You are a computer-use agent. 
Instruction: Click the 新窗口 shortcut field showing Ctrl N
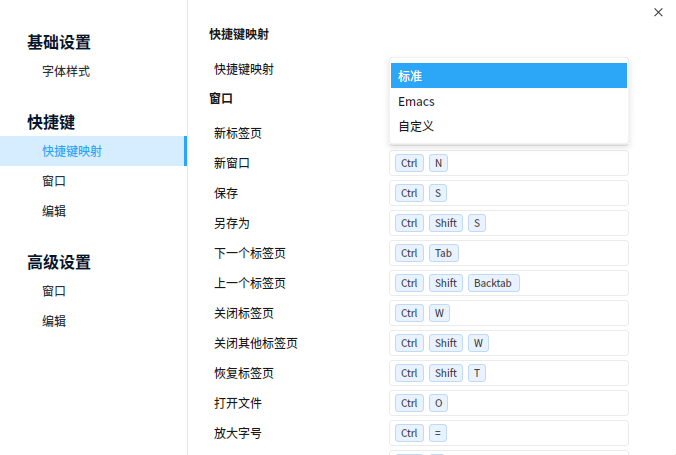[x=509, y=163]
